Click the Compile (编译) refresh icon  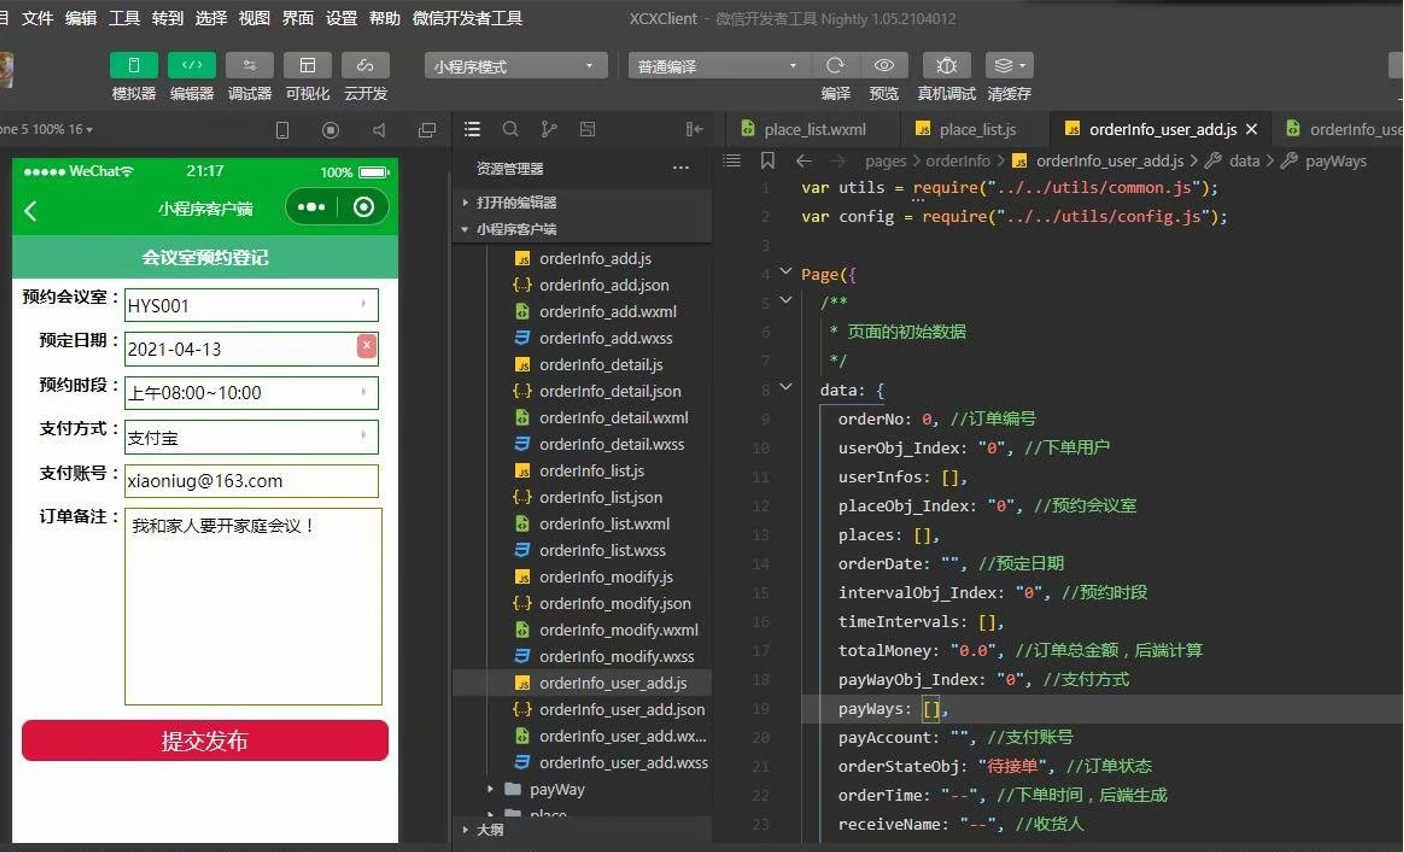(835, 65)
